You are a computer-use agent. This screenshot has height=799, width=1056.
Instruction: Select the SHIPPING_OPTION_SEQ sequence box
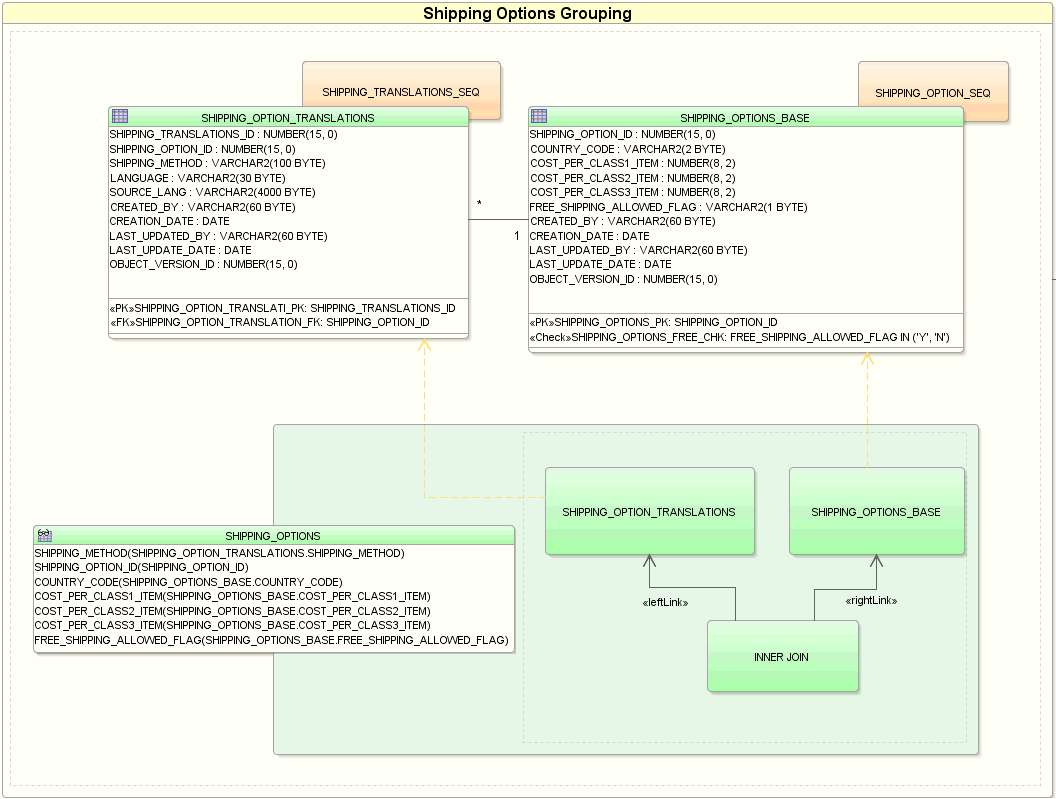point(932,90)
